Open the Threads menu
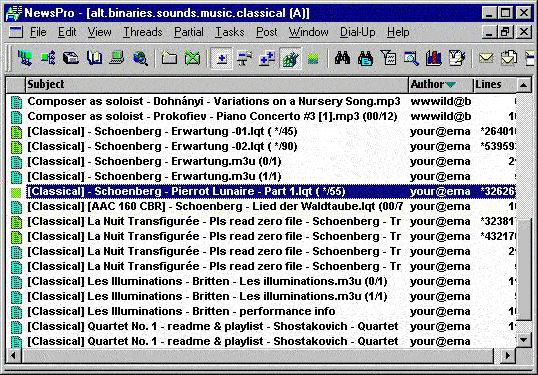The image size is (538, 375). pyautogui.click(x=143, y=32)
